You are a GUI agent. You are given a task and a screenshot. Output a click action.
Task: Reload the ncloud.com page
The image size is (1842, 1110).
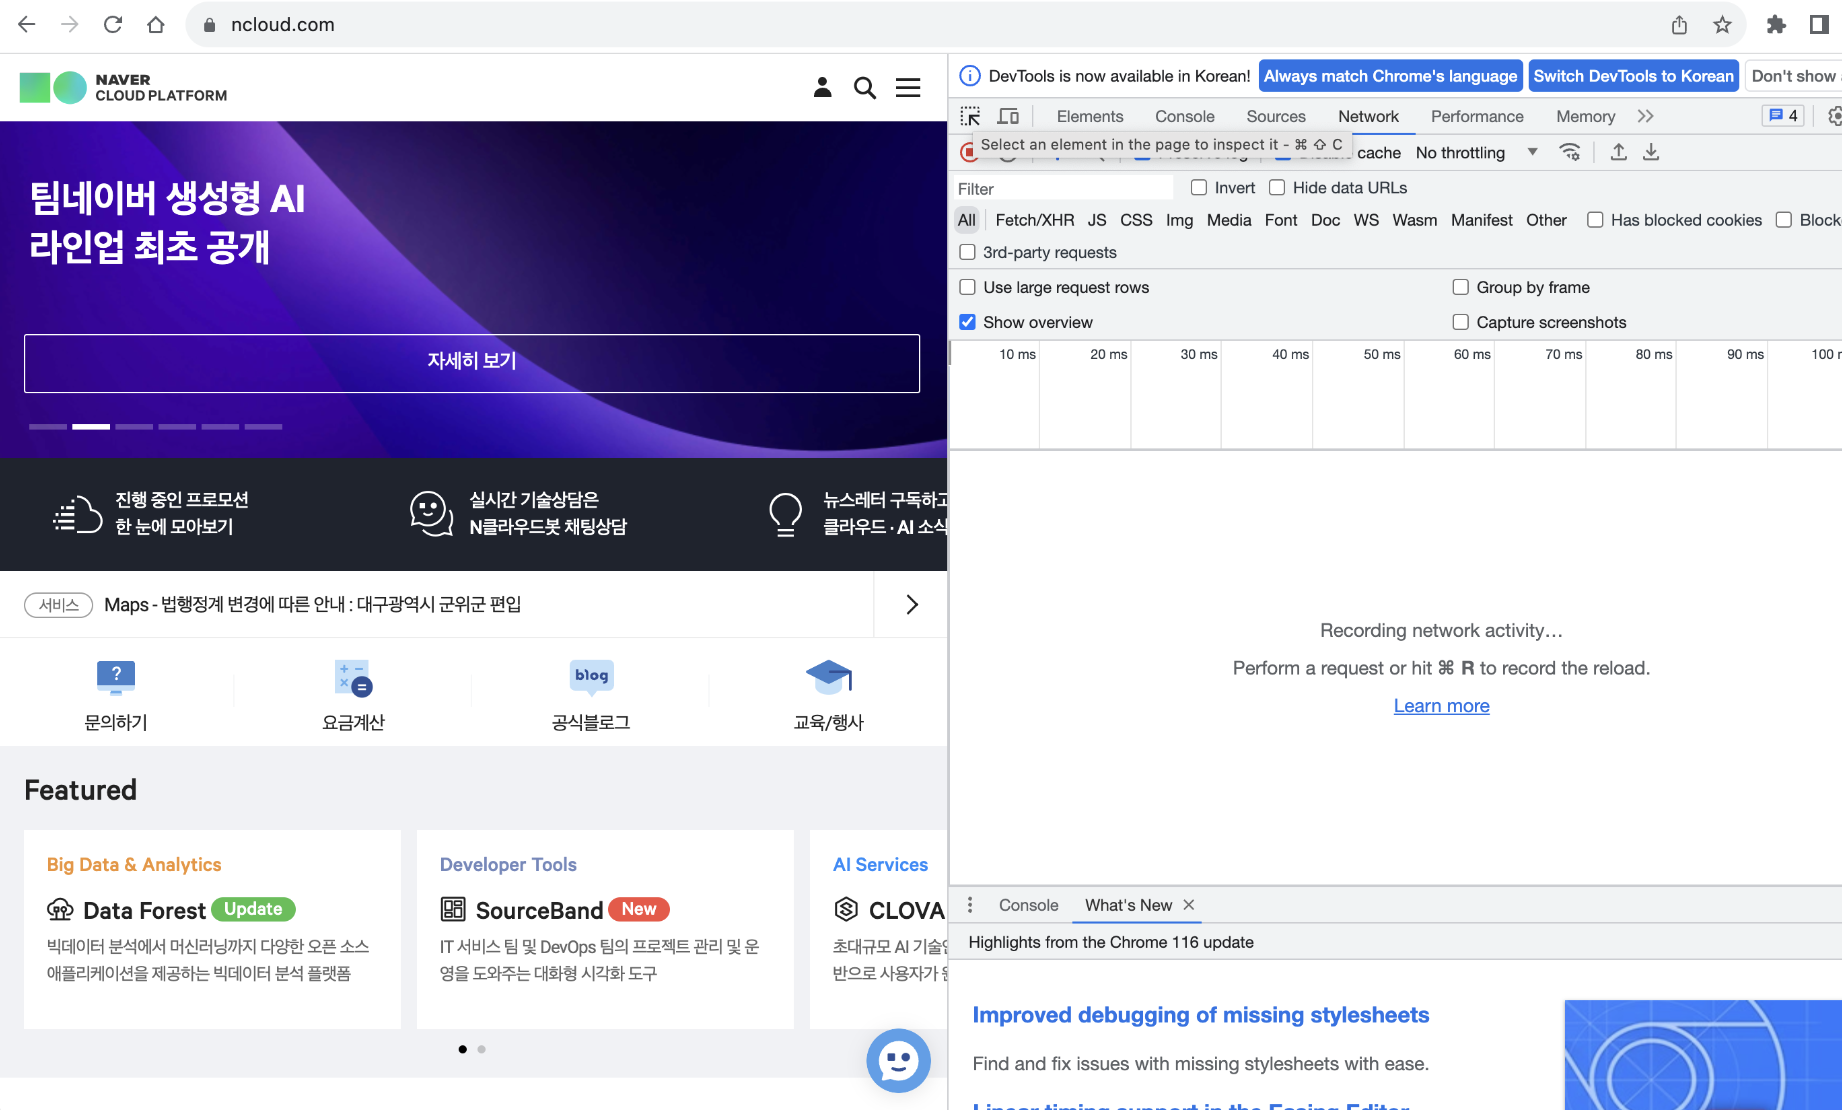(113, 25)
